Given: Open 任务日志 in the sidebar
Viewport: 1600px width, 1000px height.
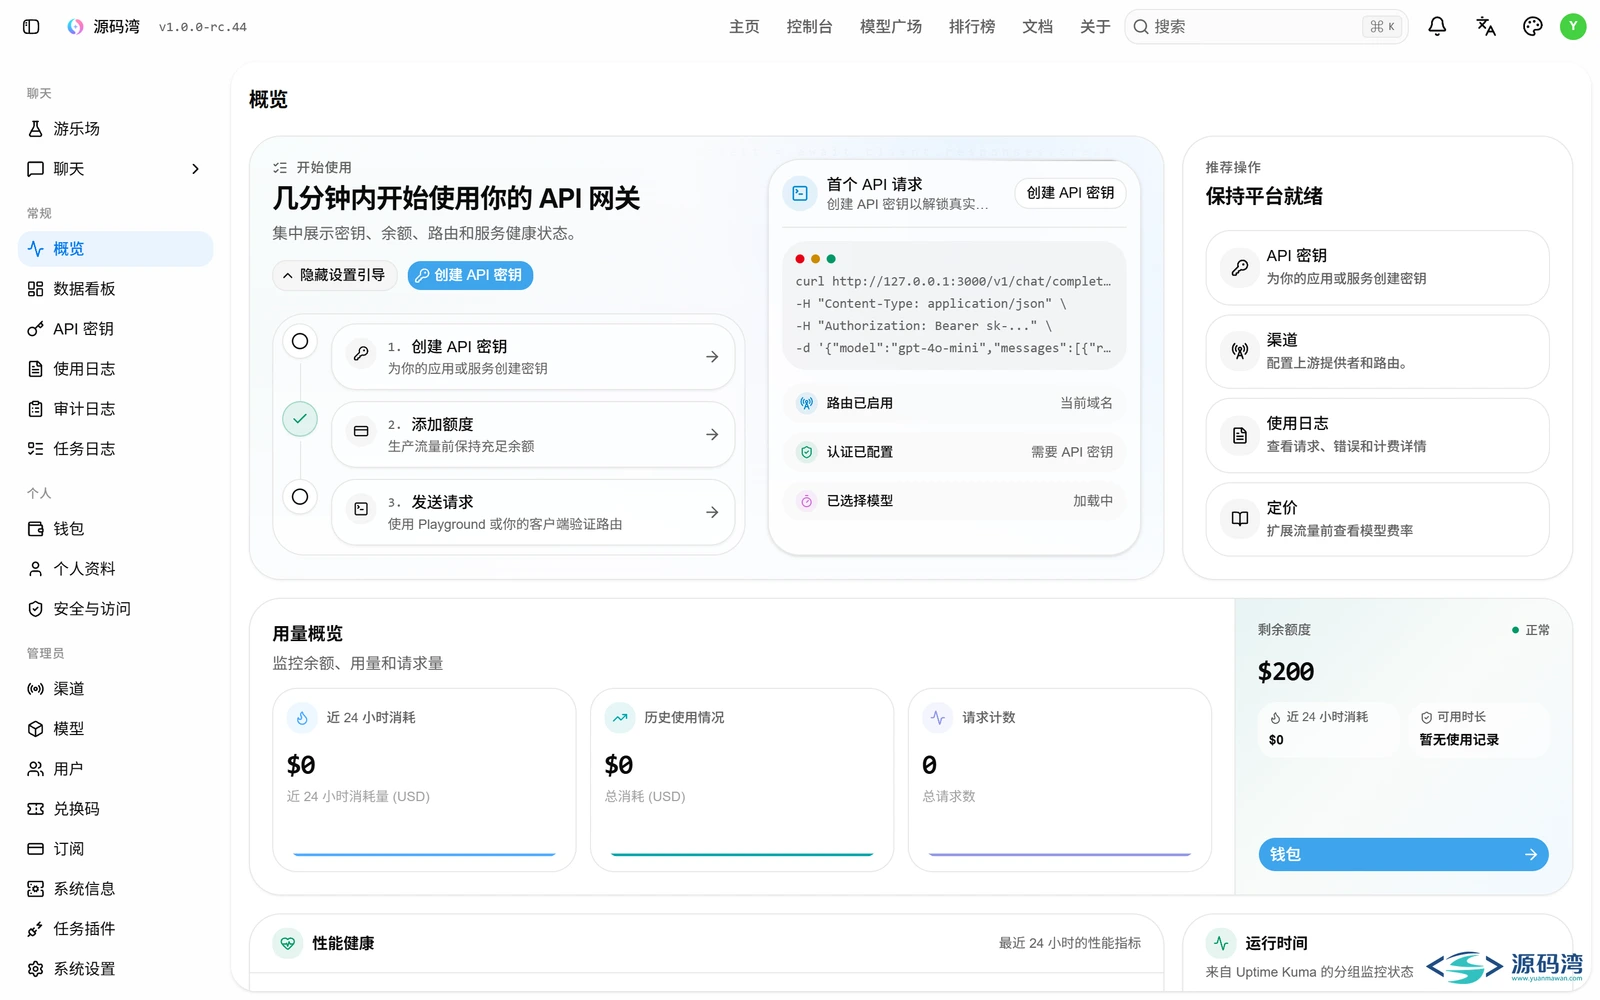Looking at the screenshot, I should coord(116,449).
